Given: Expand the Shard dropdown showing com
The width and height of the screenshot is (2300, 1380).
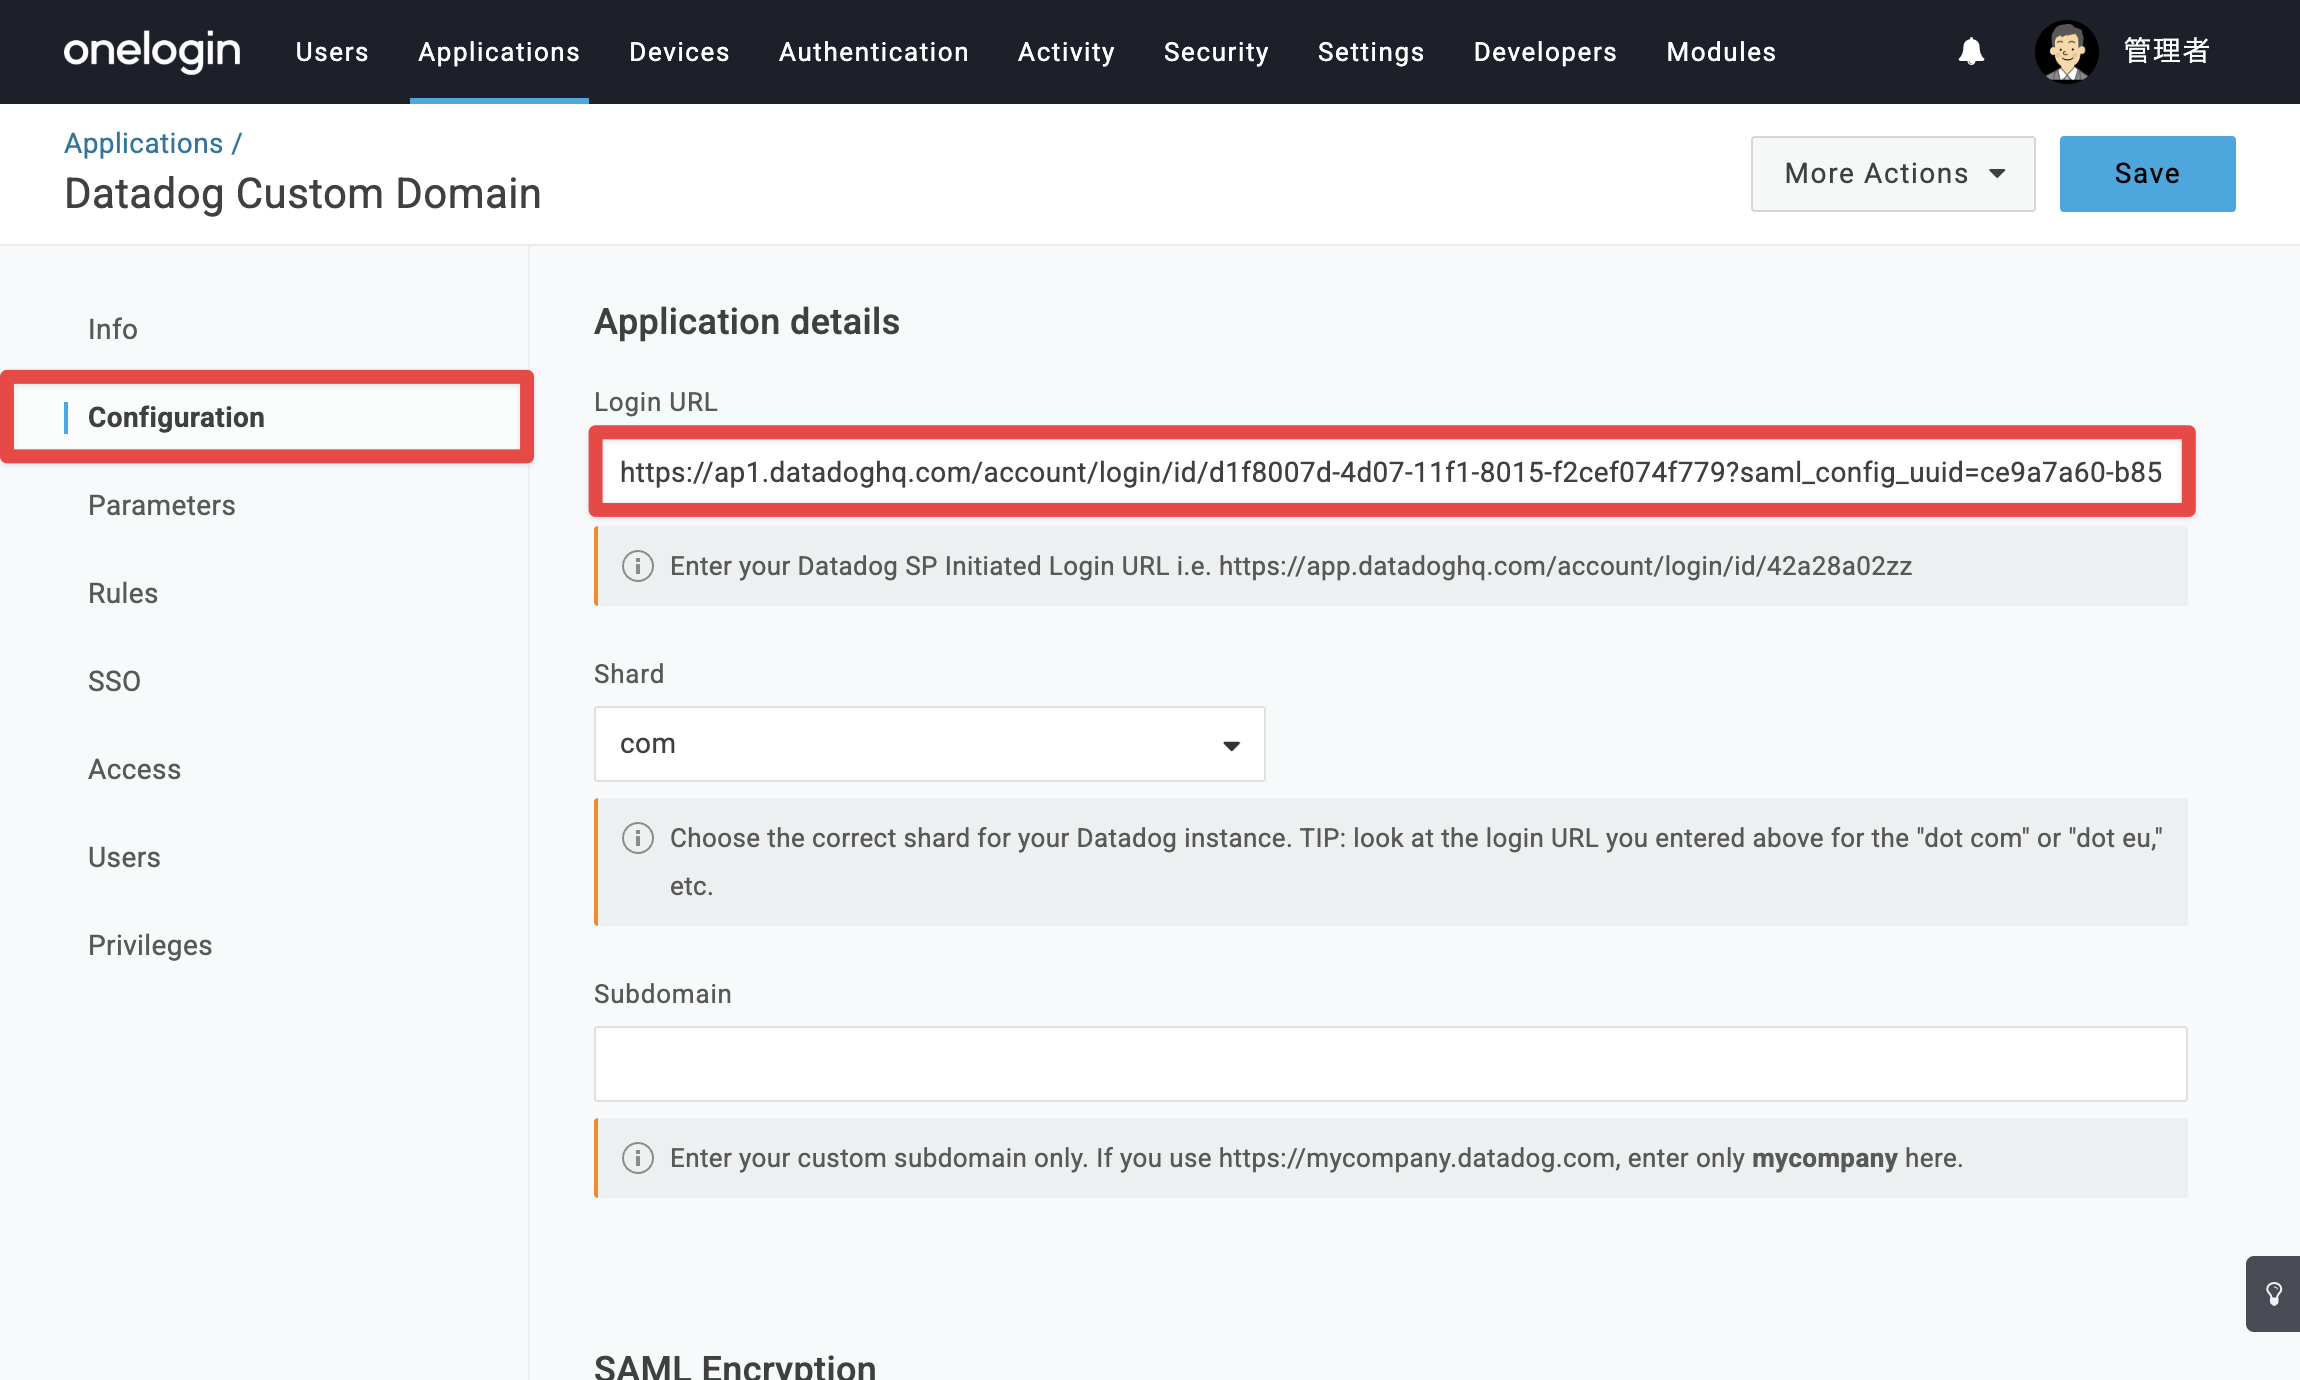Looking at the screenshot, I should [930, 744].
